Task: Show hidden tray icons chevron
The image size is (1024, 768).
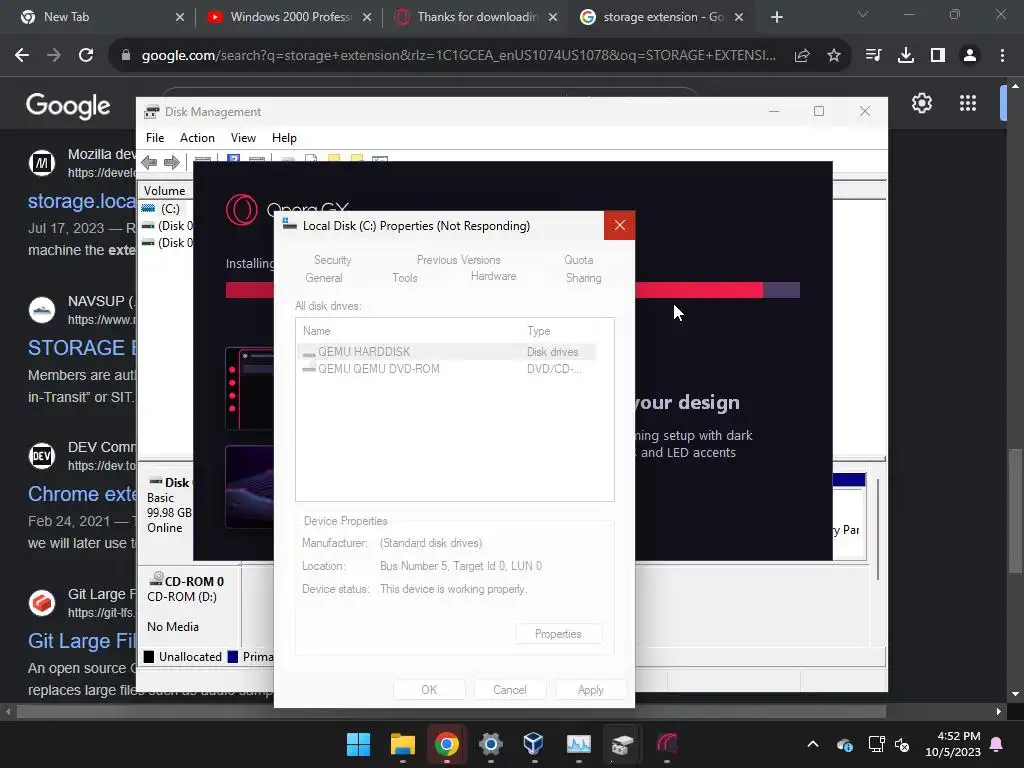Action: pos(813,744)
